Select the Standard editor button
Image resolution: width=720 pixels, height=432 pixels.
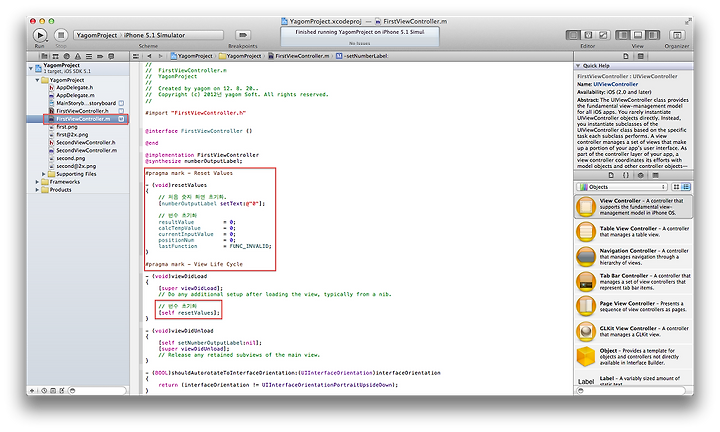[x=573, y=35]
